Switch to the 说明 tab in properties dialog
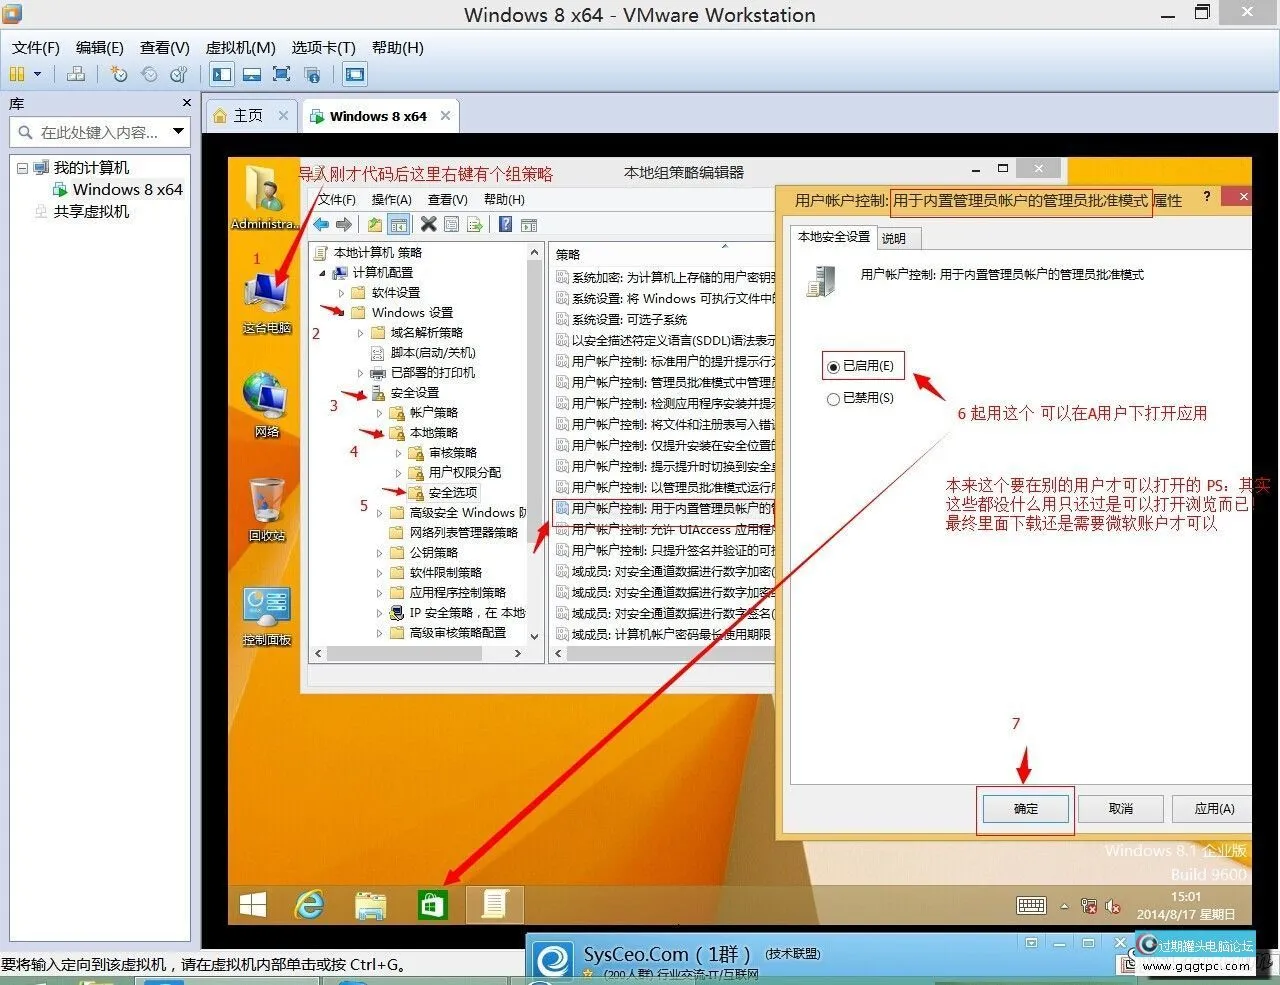Viewport: 1280px width, 985px height. [x=897, y=238]
